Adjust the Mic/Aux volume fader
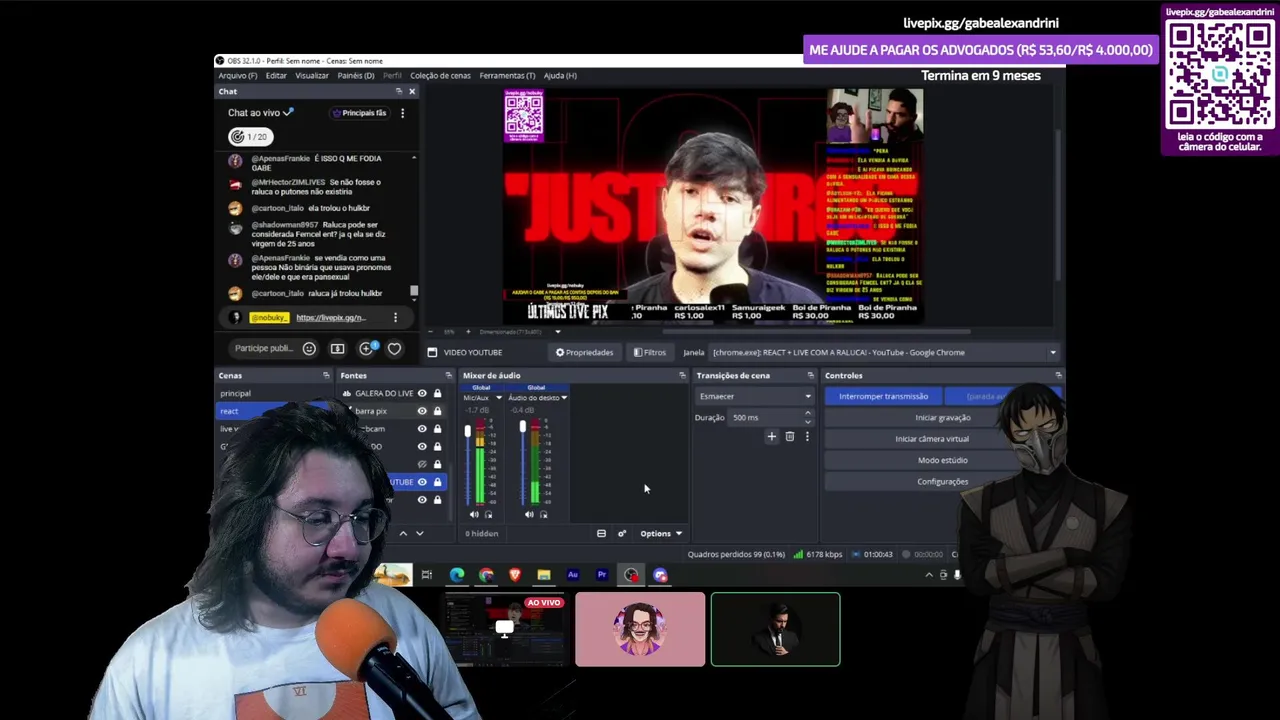The image size is (1280, 720). [x=467, y=431]
